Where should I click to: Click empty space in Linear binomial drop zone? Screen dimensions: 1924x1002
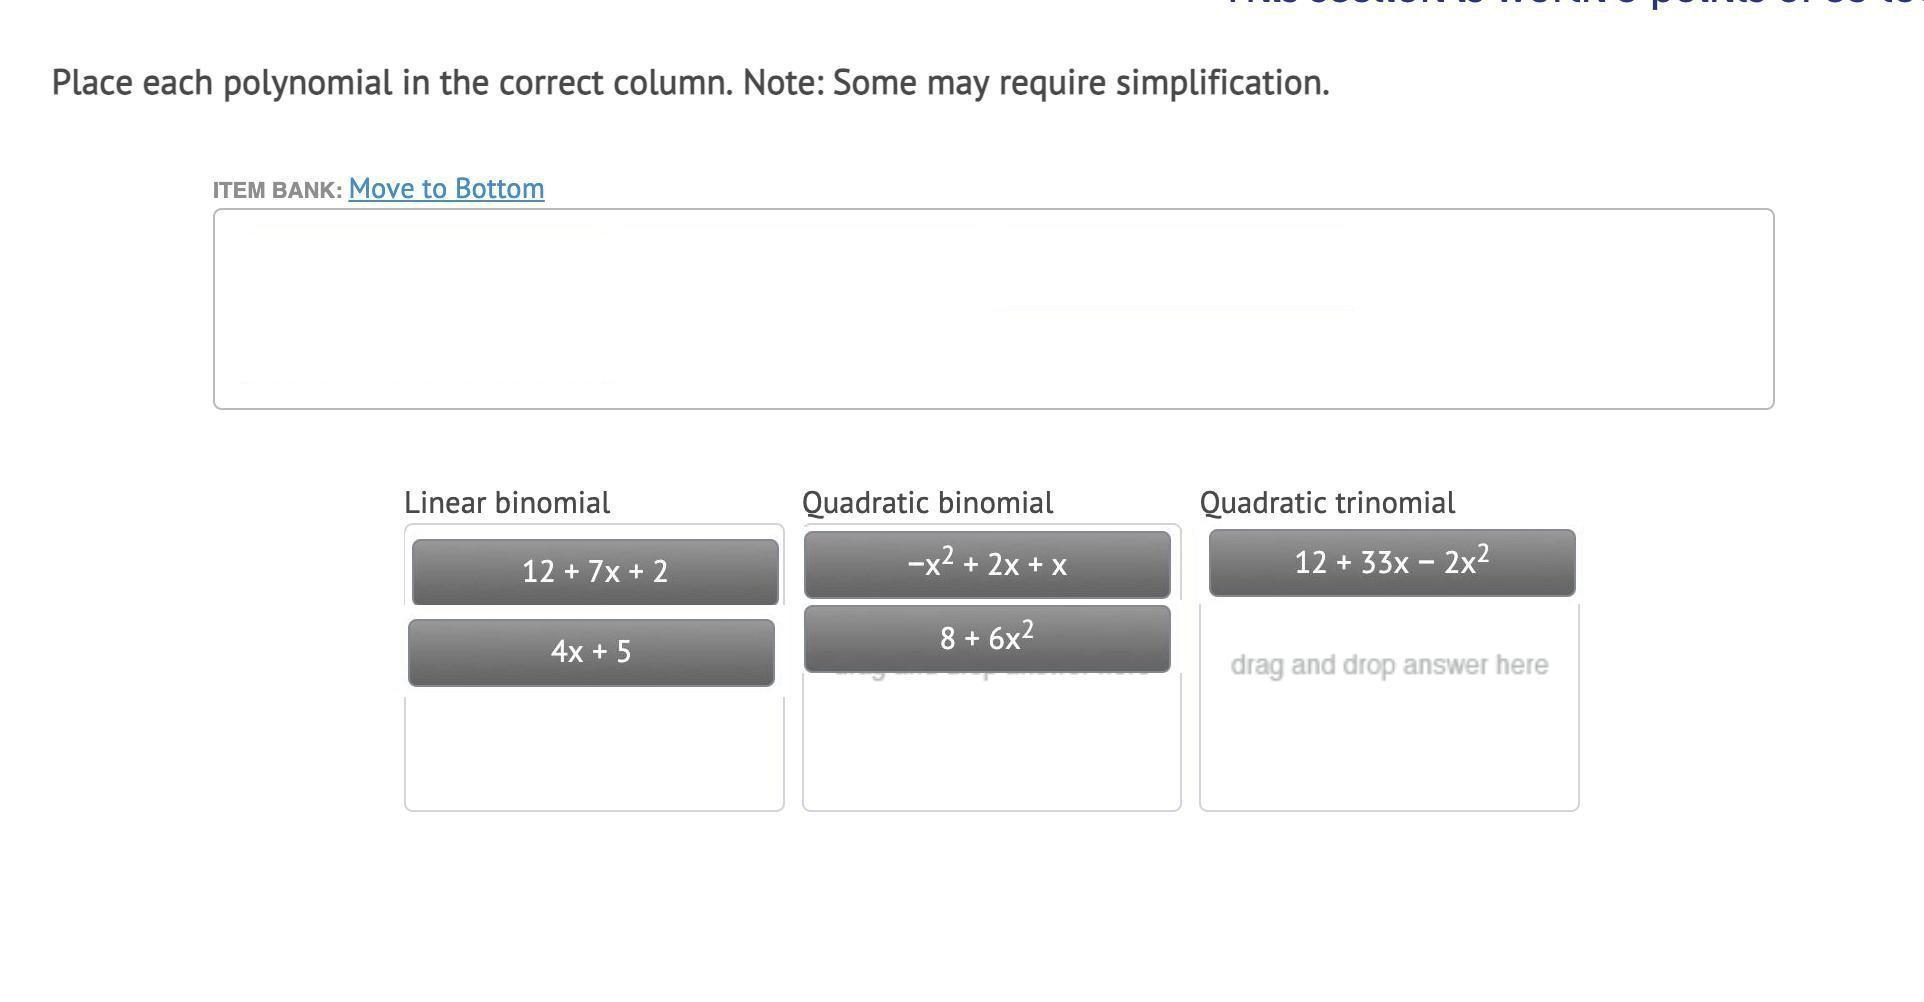click(x=594, y=752)
